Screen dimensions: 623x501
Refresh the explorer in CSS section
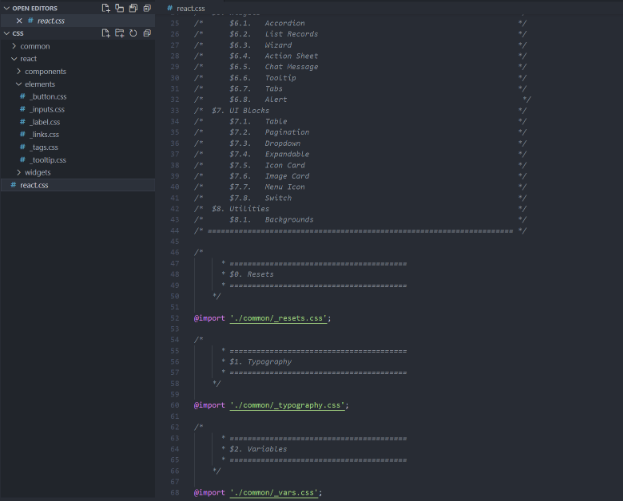[x=134, y=33]
